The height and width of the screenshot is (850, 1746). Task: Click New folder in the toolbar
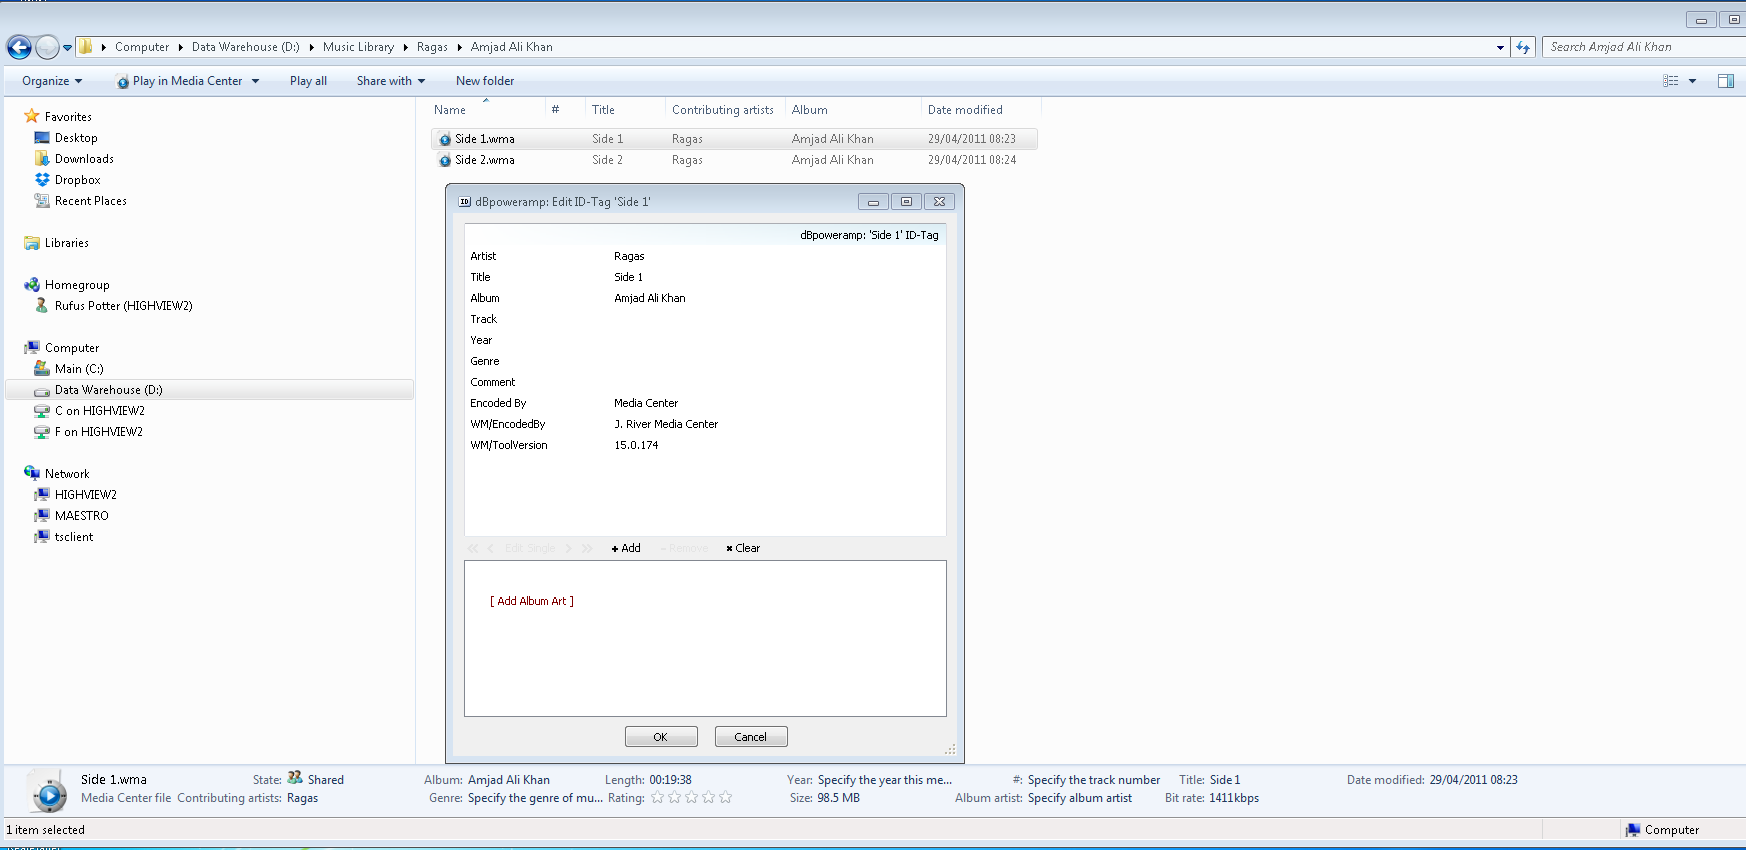pos(485,81)
